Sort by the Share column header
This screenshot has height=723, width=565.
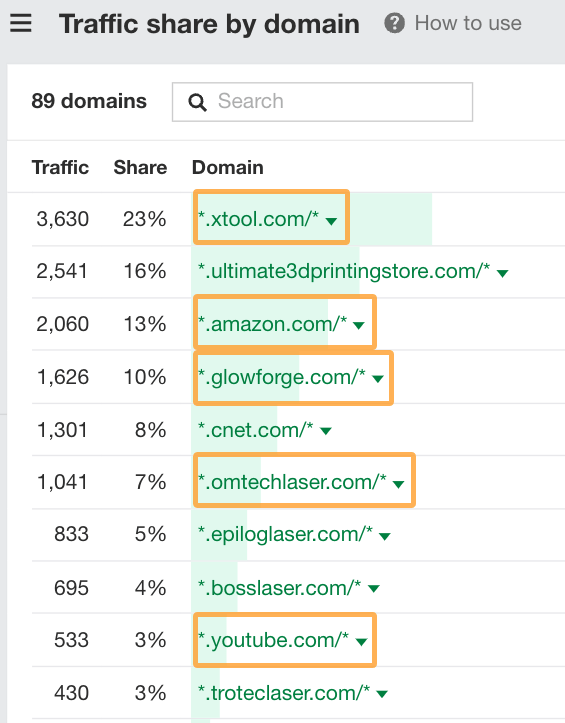[140, 167]
